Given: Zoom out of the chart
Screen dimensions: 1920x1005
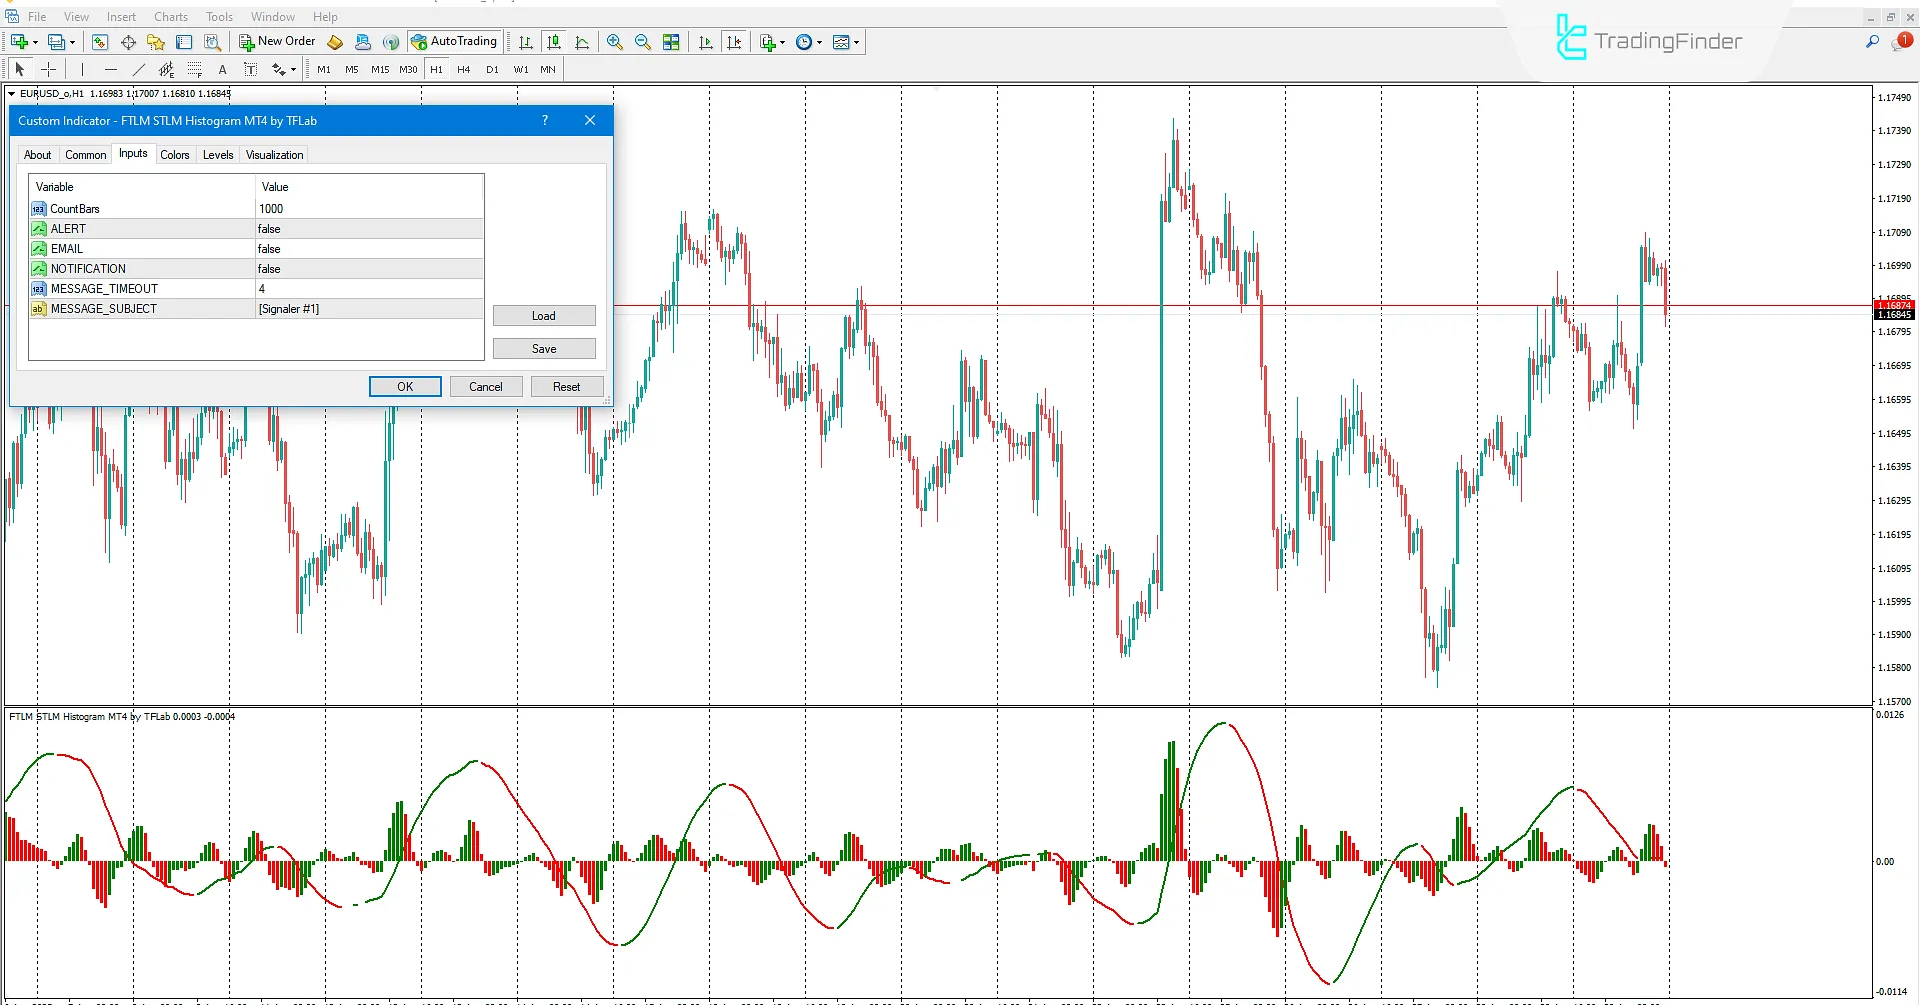Looking at the screenshot, I should tap(643, 42).
